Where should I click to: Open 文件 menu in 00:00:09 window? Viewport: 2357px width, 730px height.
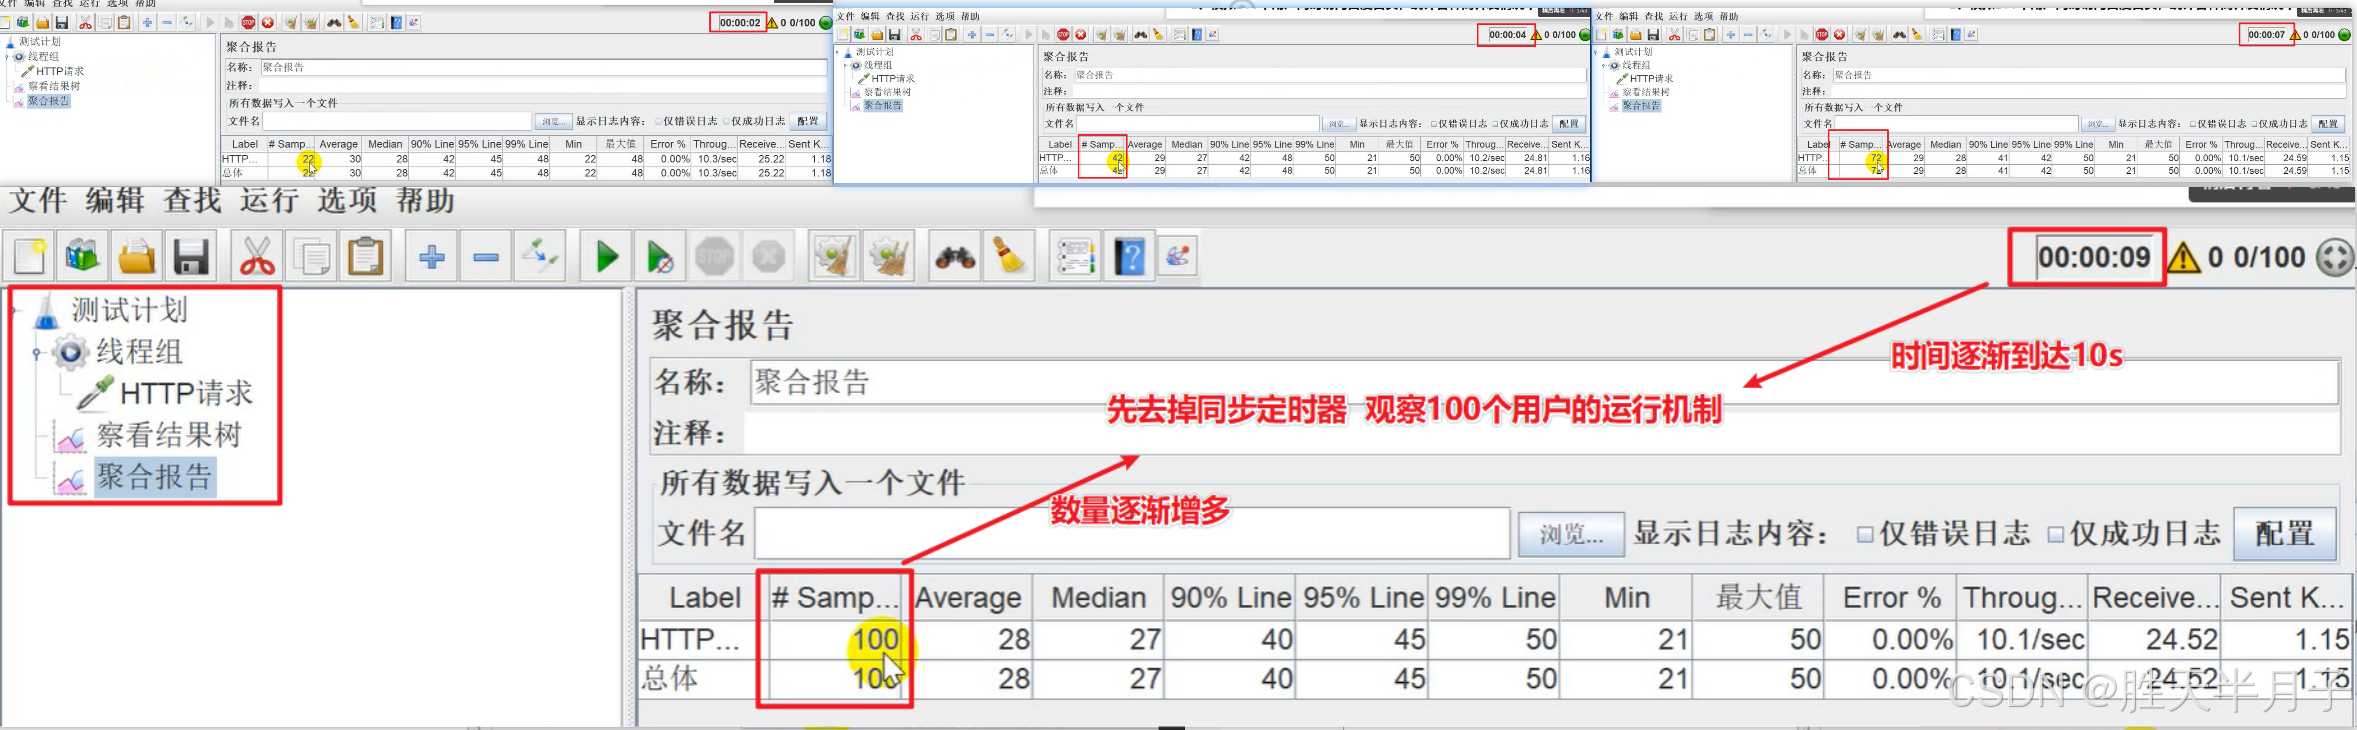(x=38, y=200)
